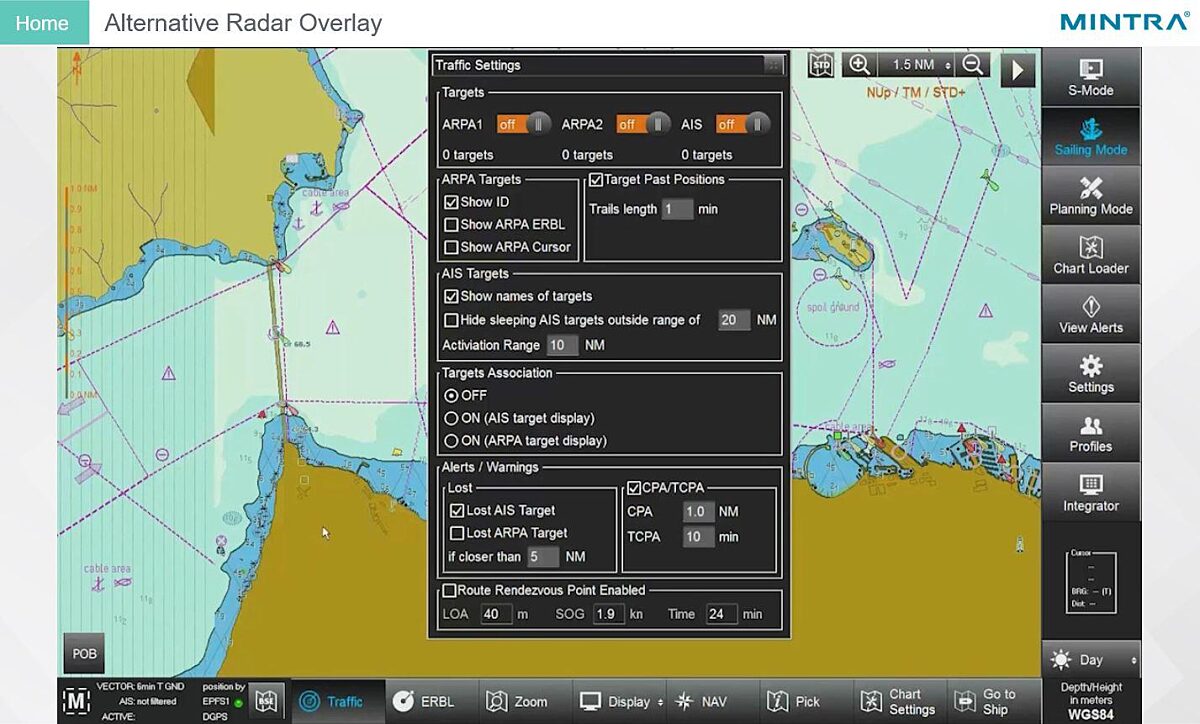The width and height of the screenshot is (1200, 724).
Task: Open the Integrator panel
Action: [x=1090, y=492]
